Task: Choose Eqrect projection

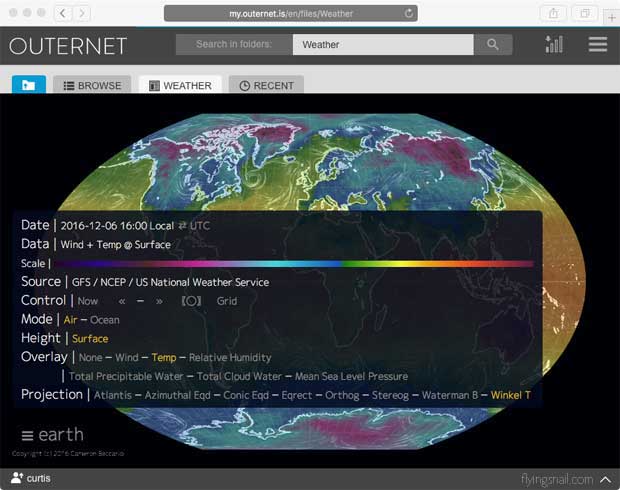Action: pos(297,395)
